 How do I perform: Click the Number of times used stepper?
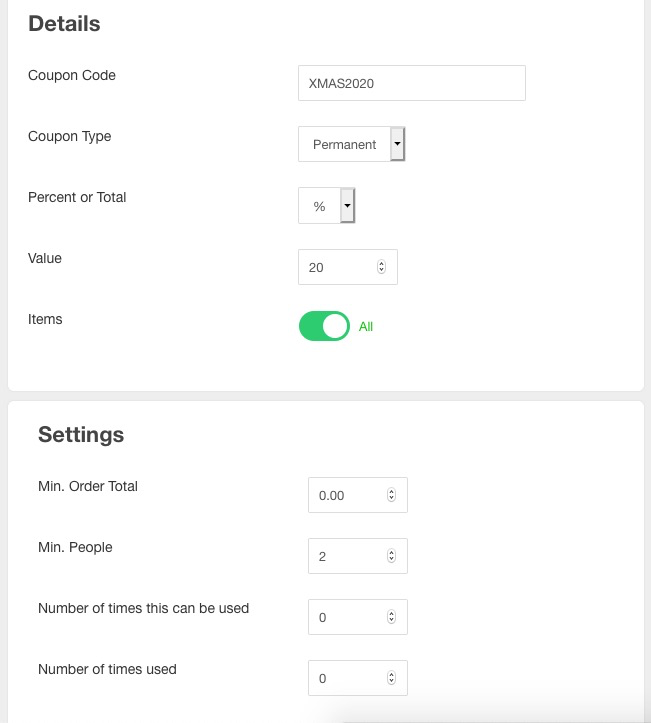tap(391, 678)
